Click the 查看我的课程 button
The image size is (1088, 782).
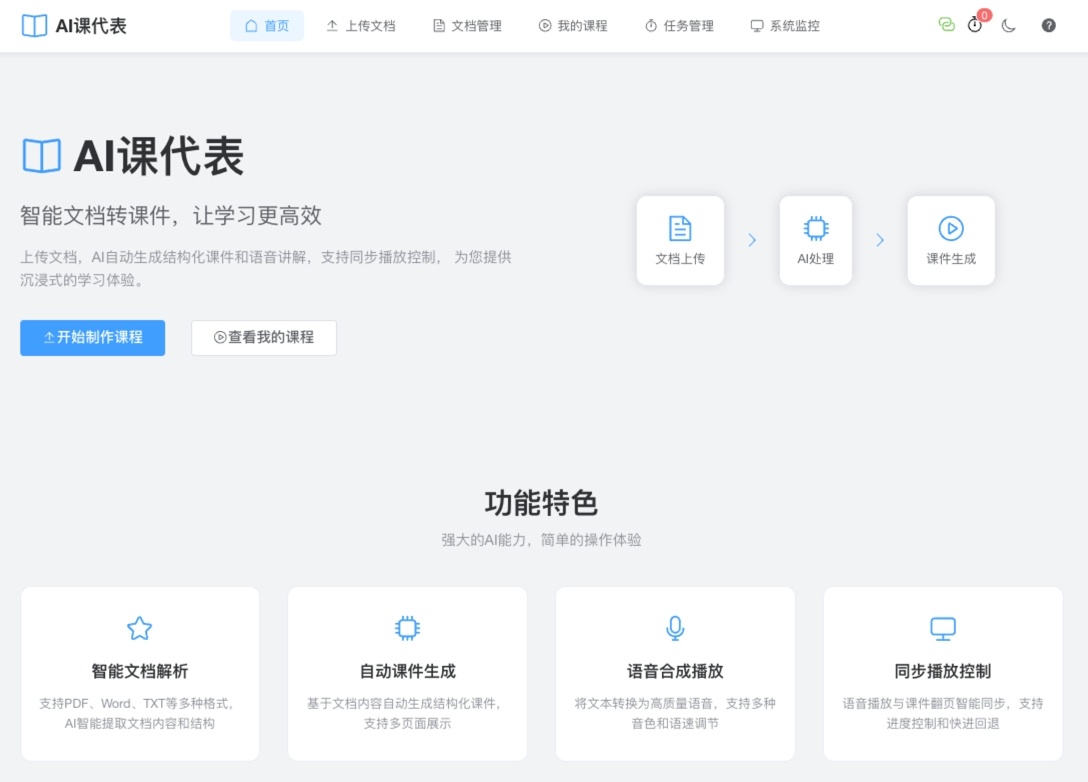tap(264, 338)
